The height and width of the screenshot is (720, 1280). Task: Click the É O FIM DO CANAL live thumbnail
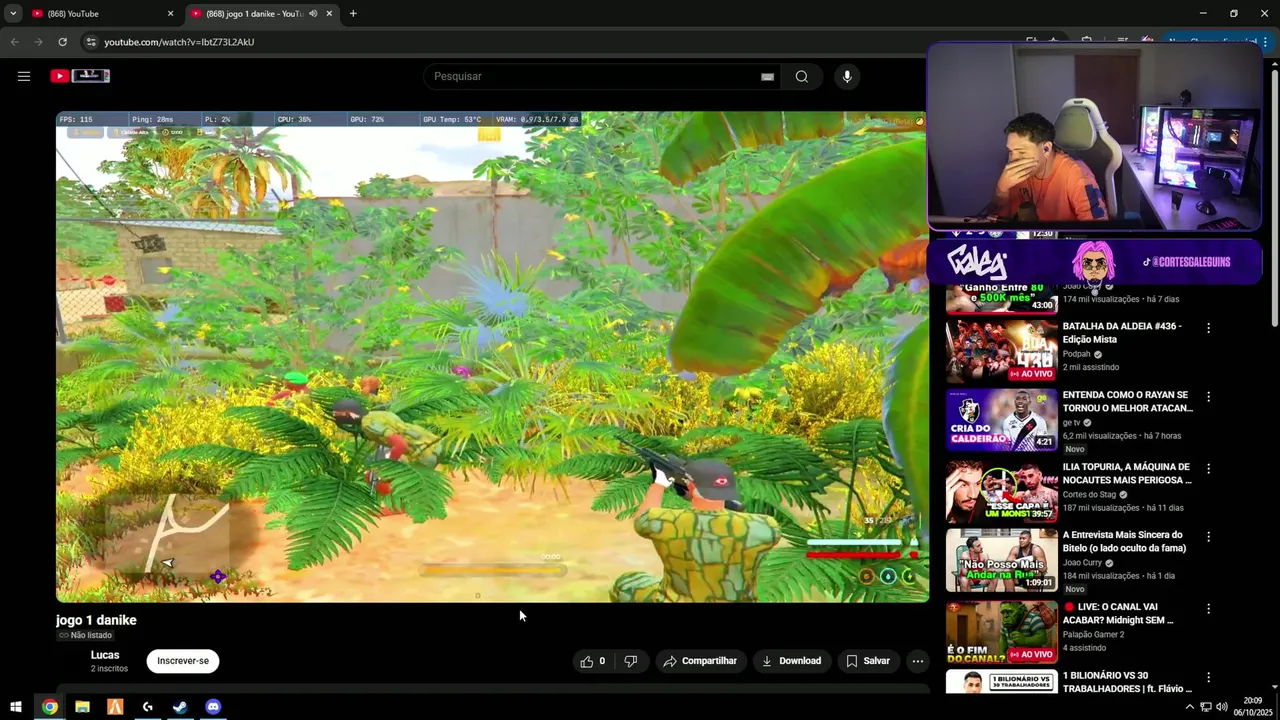click(x=1002, y=632)
